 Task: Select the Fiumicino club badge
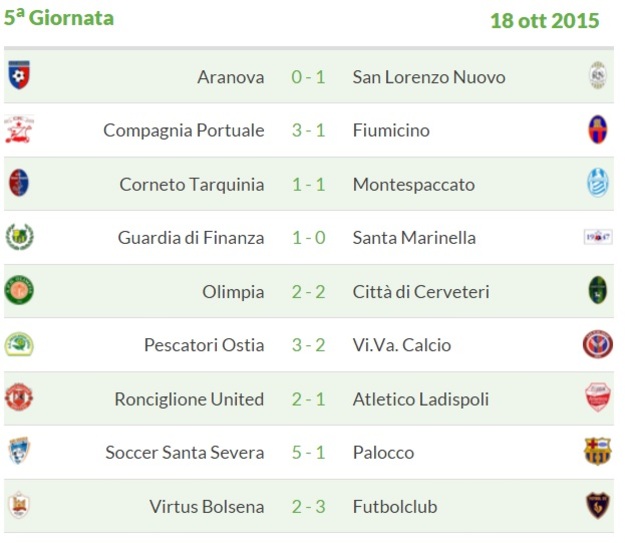click(597, 129)
